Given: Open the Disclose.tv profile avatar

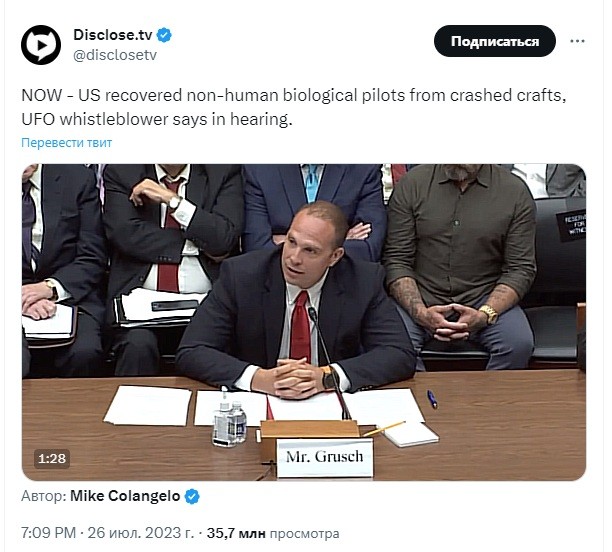Looking at the screenshot, I should 41,45.
